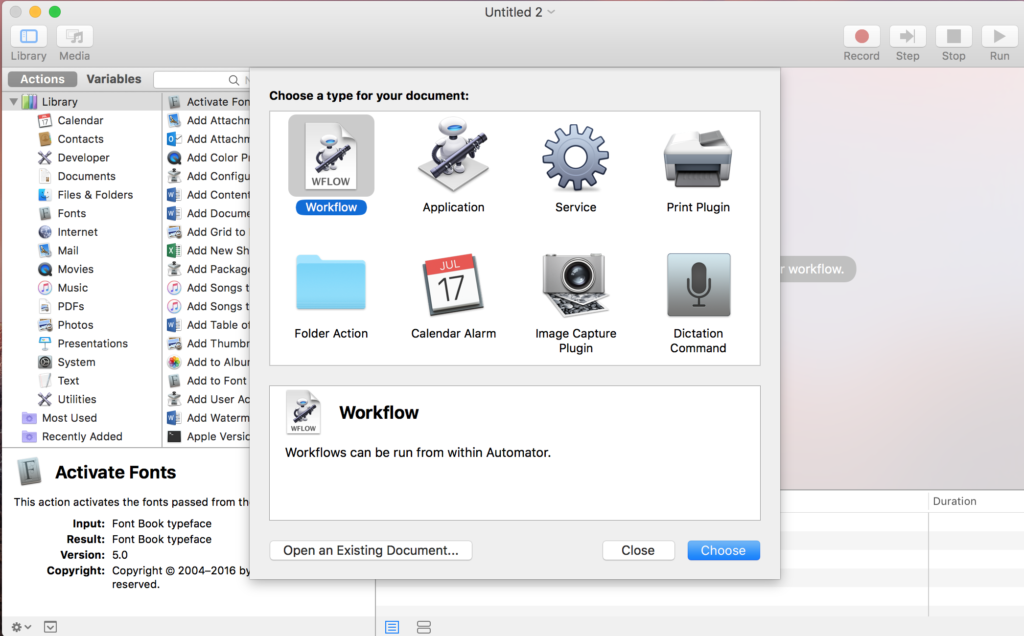Click Open an Existing Document

point(370,550)
